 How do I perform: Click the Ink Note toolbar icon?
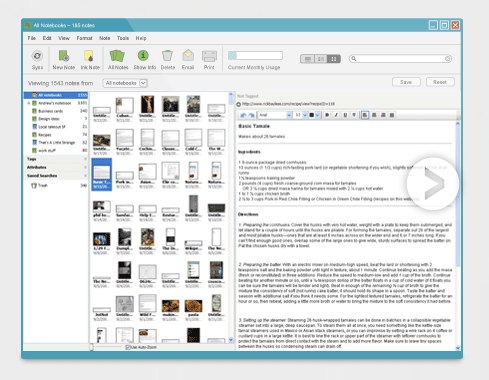pos(89,56)
